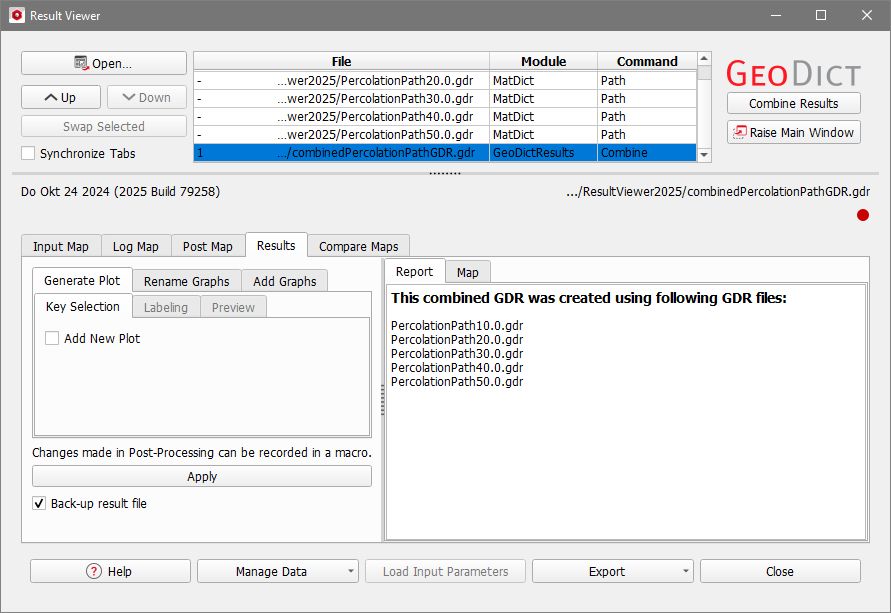The image size is (891, 613).
Task: Switch to the Compare Maps tab
Action: (358, 247)
